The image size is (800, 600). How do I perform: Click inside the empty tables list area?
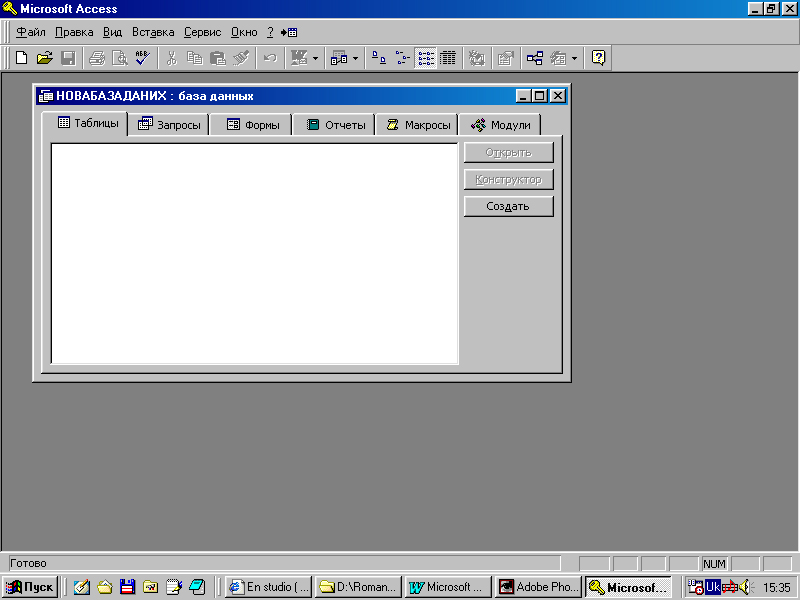tap(255, 254)
